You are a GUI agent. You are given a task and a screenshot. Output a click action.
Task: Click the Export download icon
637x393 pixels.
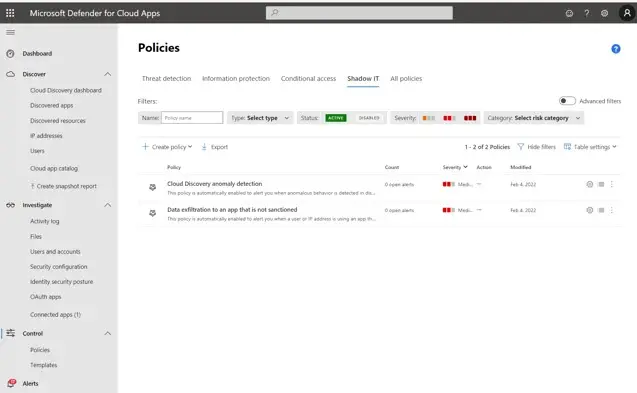coord(204,147)
